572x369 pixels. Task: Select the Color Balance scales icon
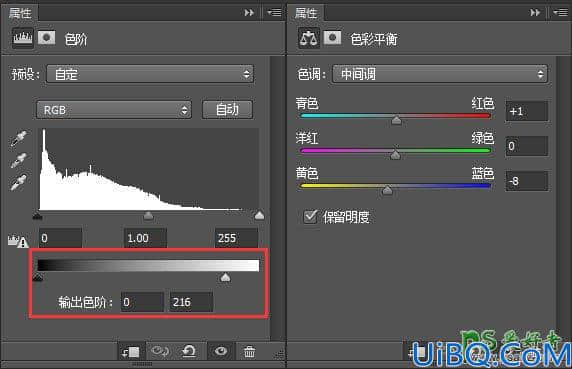click(309, 38)
